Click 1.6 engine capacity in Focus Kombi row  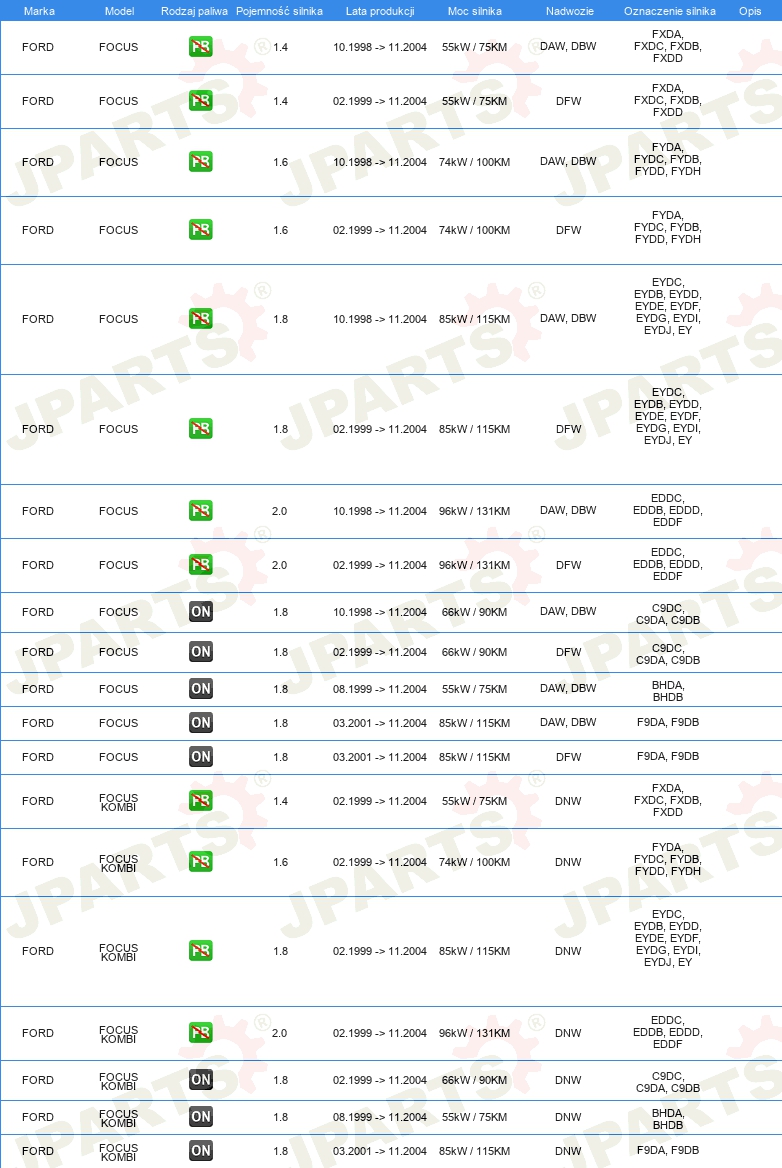[280, 862]
